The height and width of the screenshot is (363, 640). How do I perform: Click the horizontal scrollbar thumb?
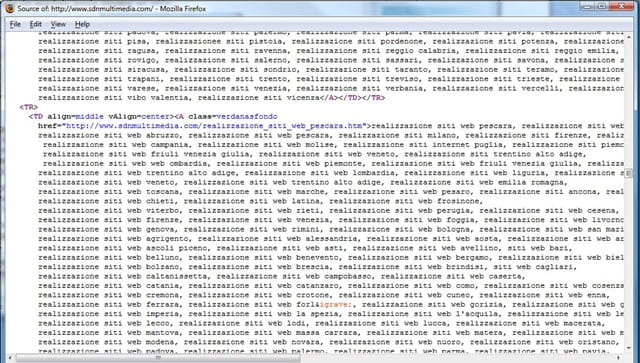tap(158, 358)
